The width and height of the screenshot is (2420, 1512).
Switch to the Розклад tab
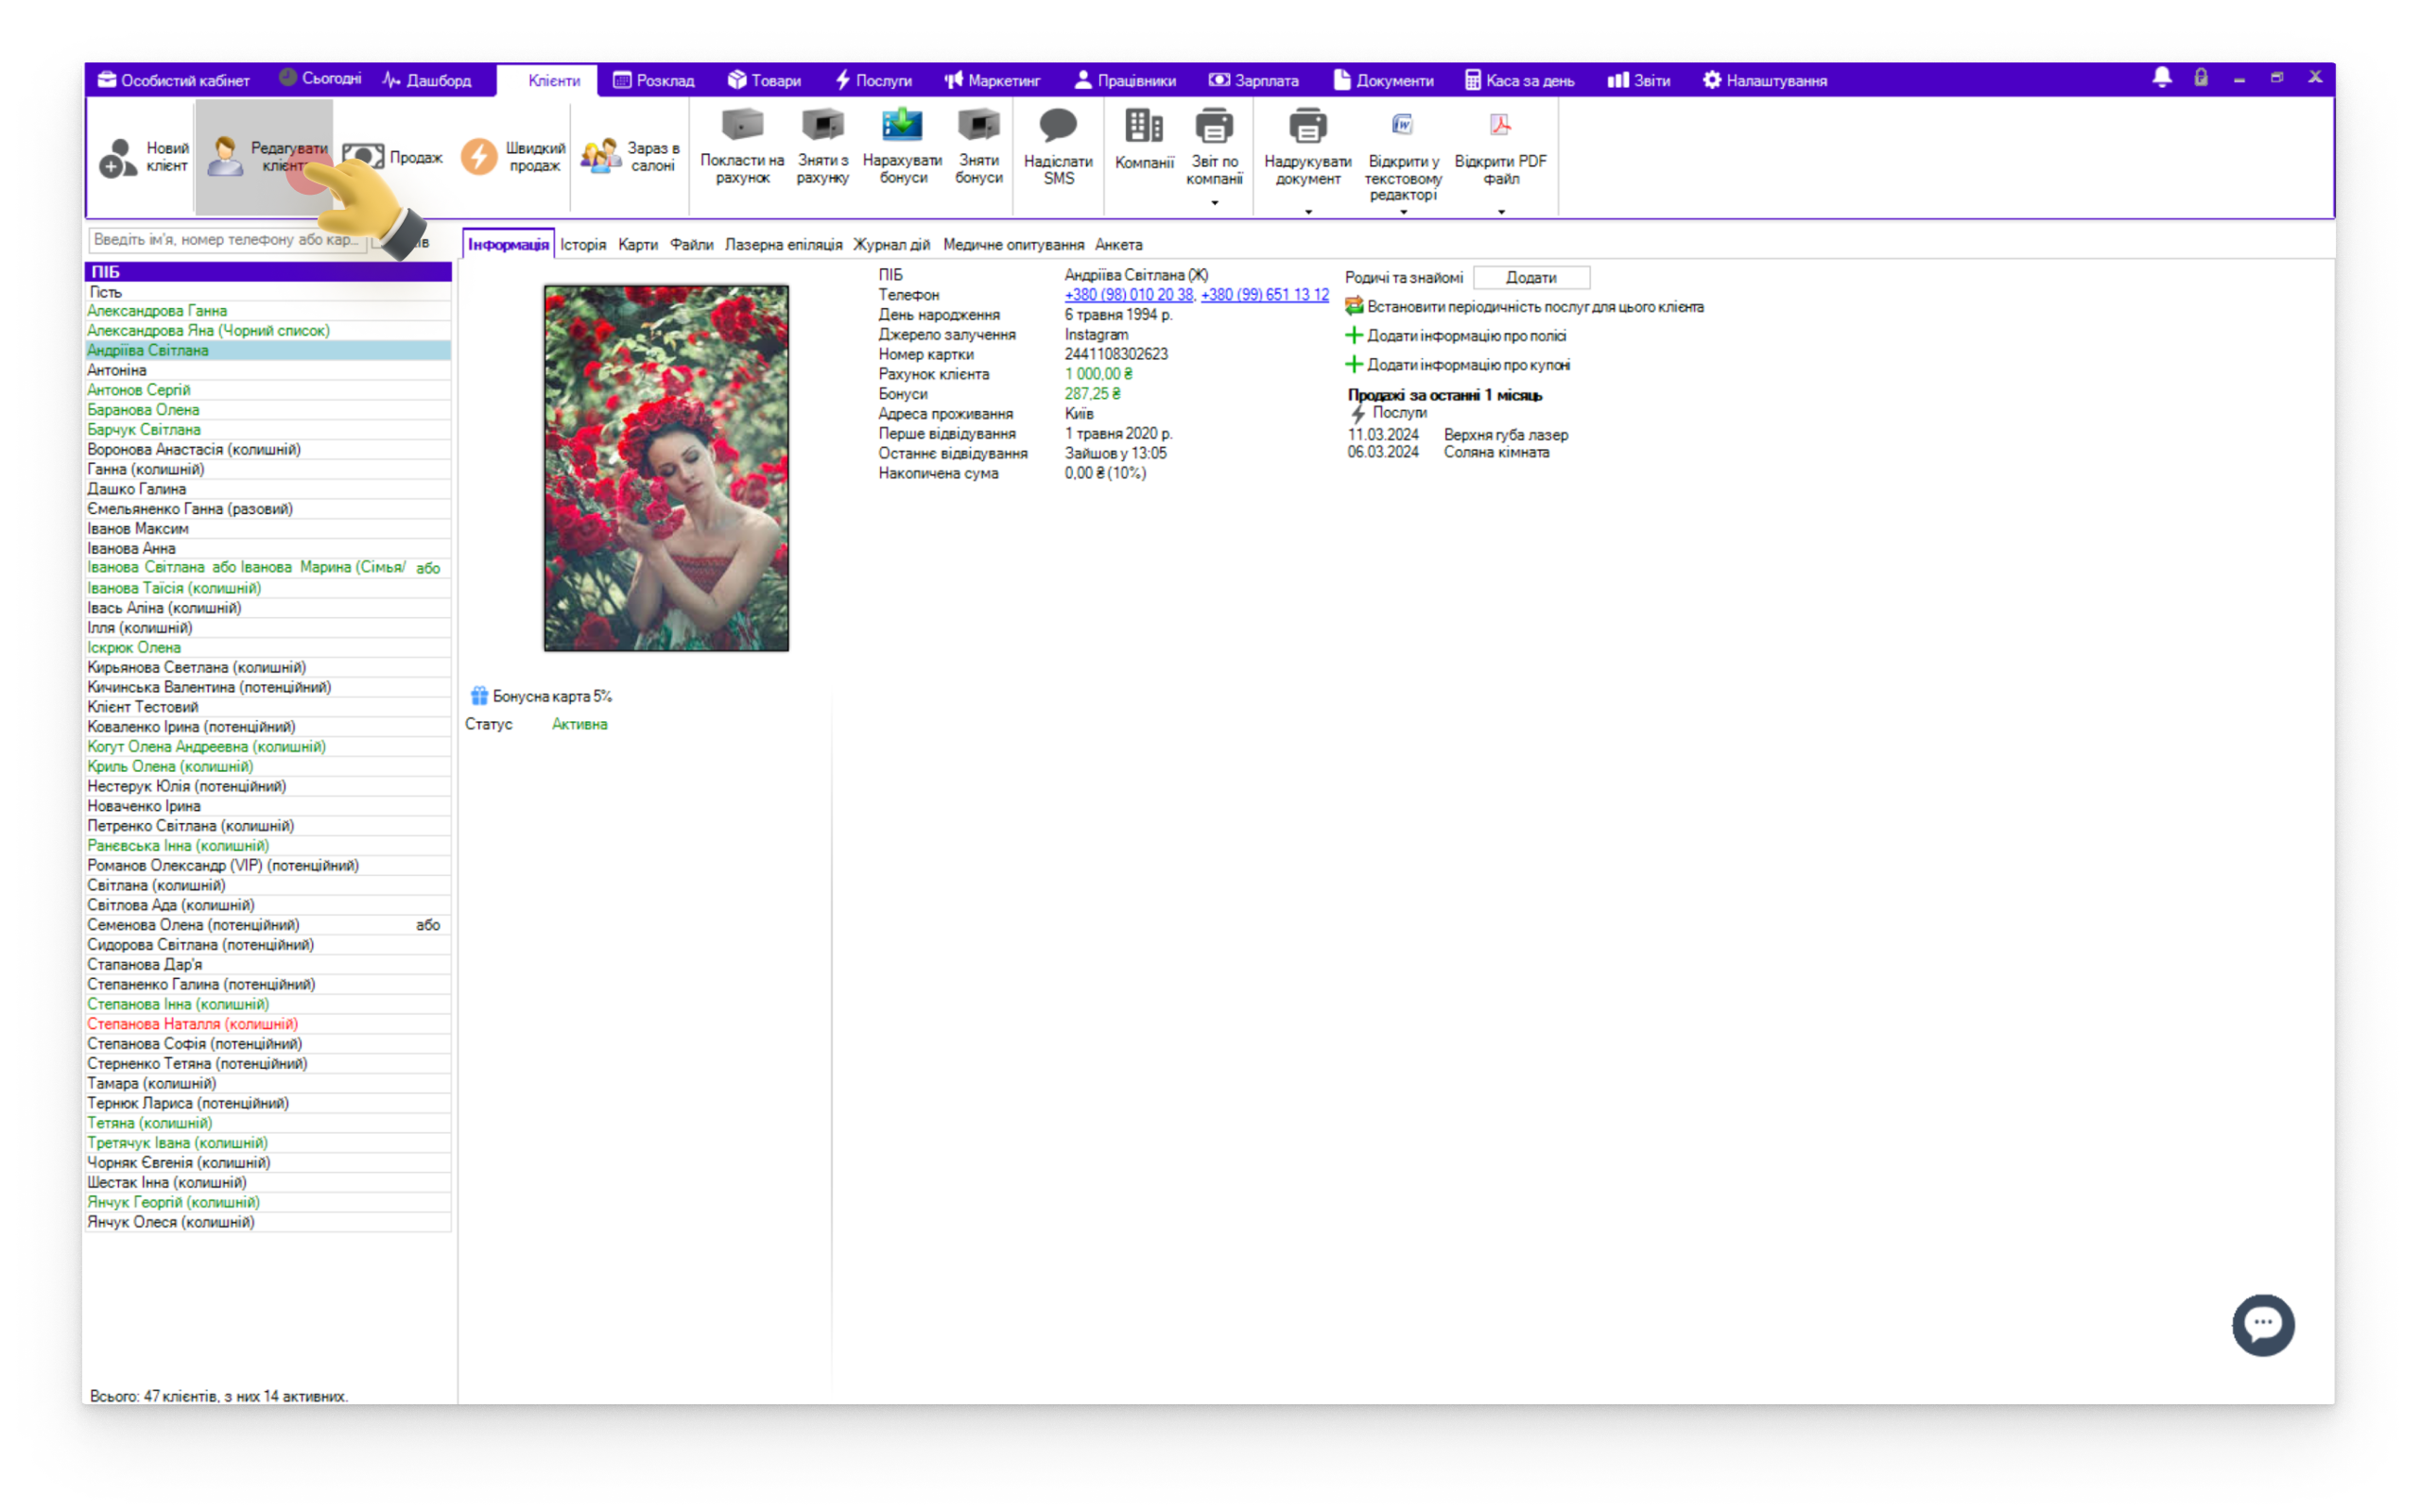[x=654, y=80]
